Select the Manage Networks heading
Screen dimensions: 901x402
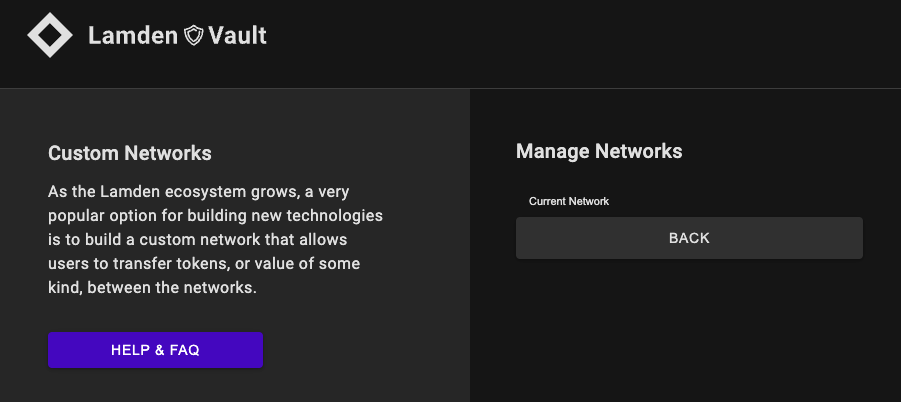tap(599, 151)
